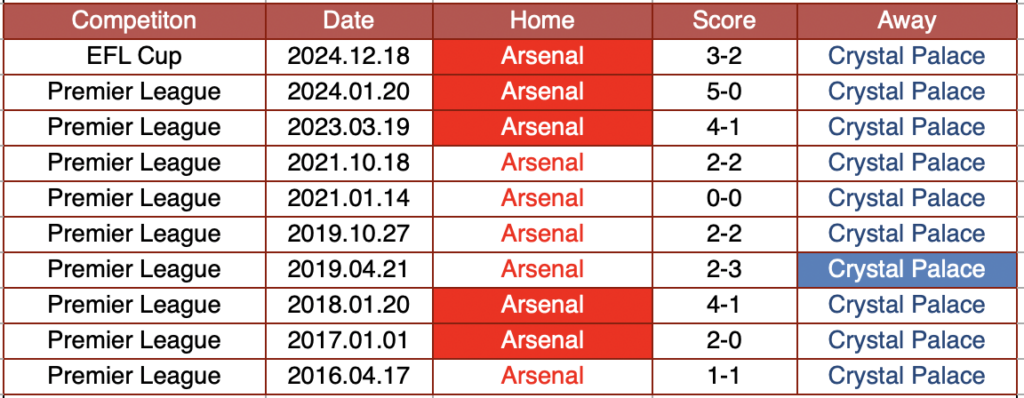
Task: Click the date cell 2019.04.21
Action: 349,269
